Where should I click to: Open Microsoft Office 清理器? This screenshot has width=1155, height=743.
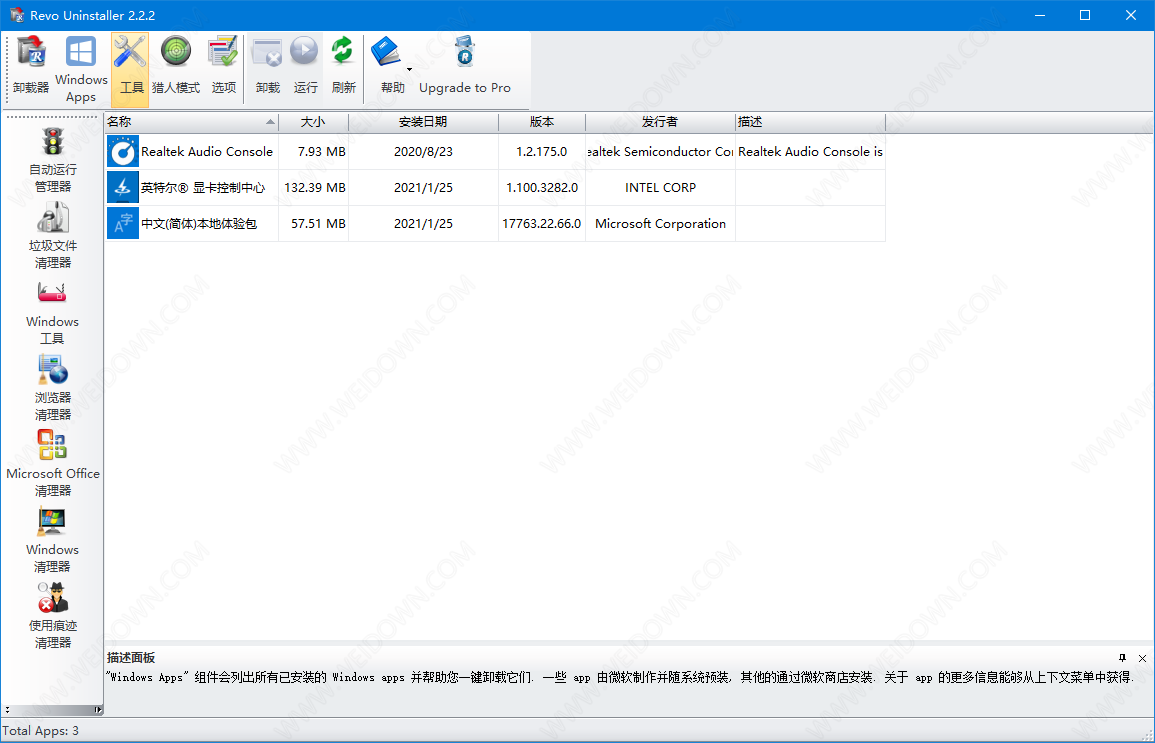pyautogui.click(x=52, y=465)
